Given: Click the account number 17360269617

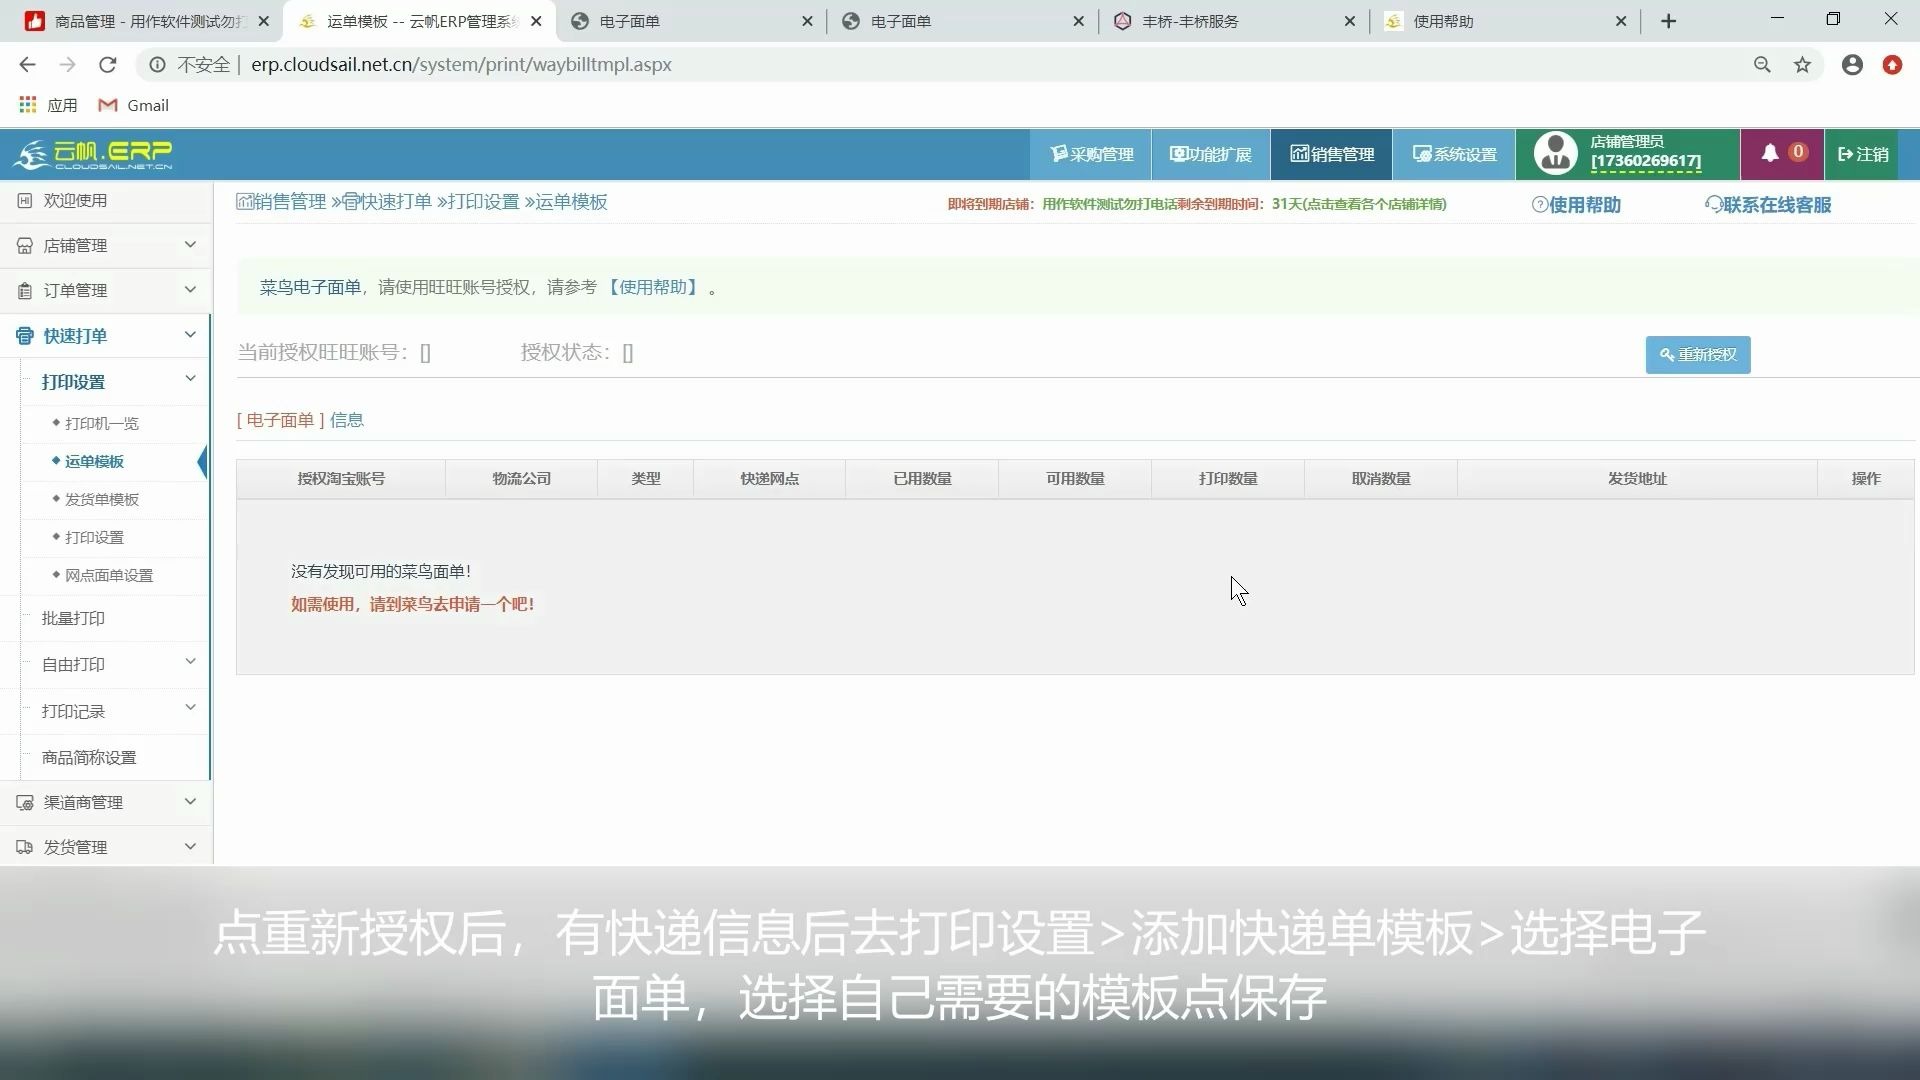Looking at the screenshot, I should 1645,161.
